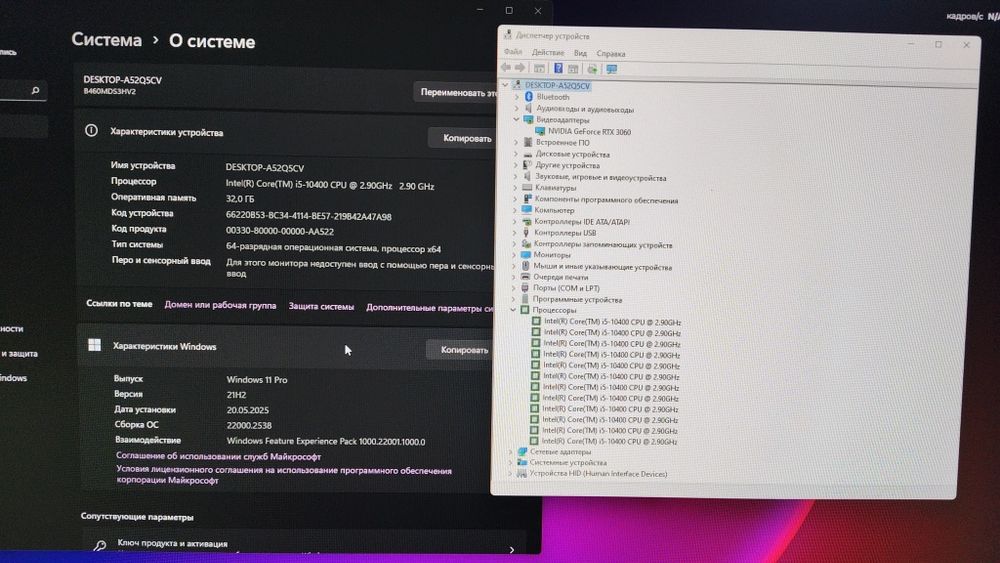Collapse the Видеоадаптеры node

tap(517, 119)
